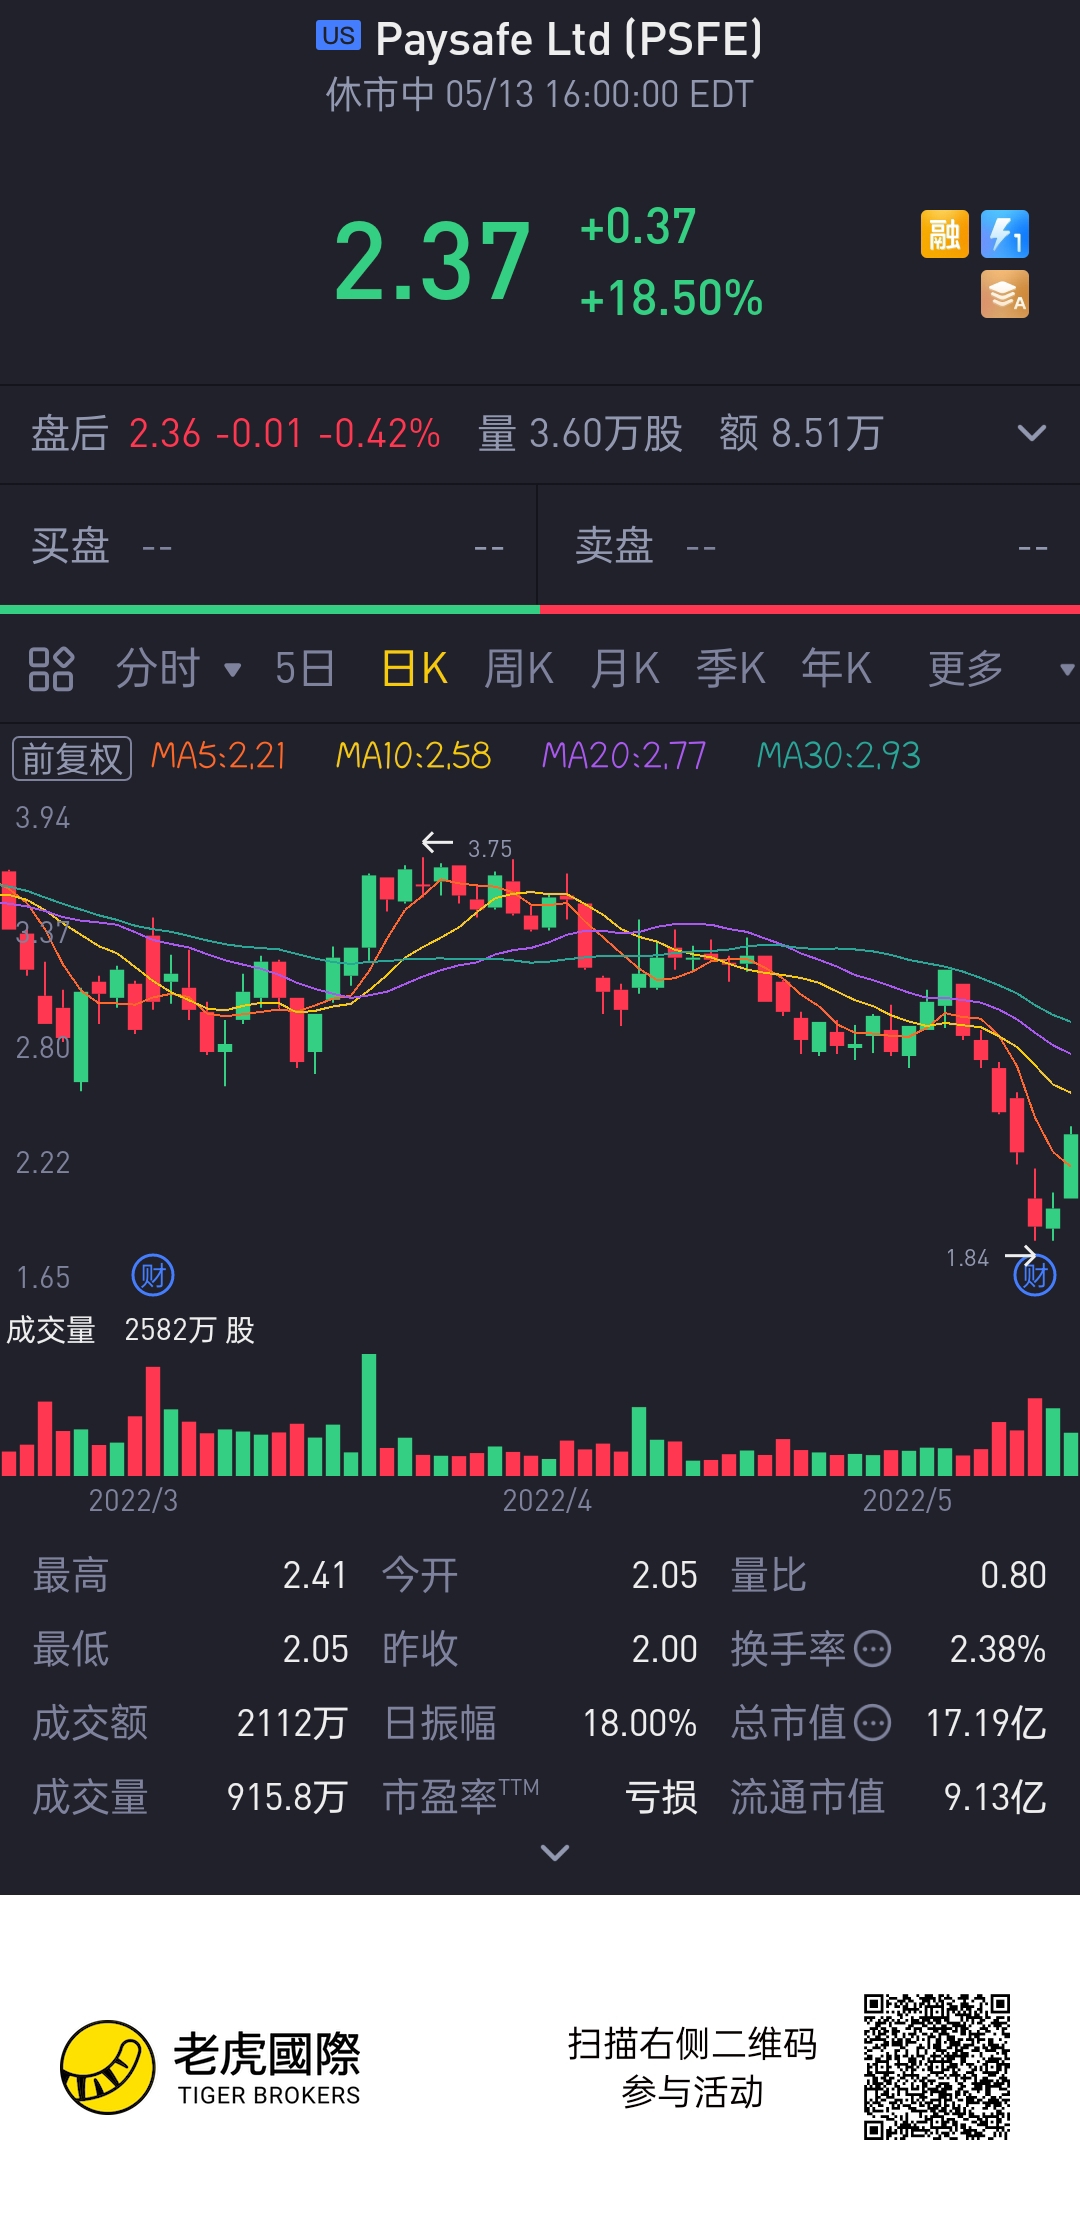
Task: Open the 分时 intraday dropdown
Action: [x=179, y=668]
